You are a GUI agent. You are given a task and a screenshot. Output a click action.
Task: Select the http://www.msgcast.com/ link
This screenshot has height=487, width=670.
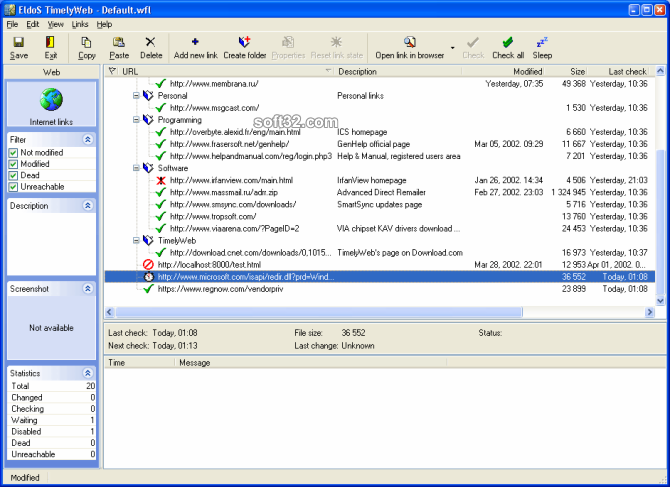click(x=215, y=108)
